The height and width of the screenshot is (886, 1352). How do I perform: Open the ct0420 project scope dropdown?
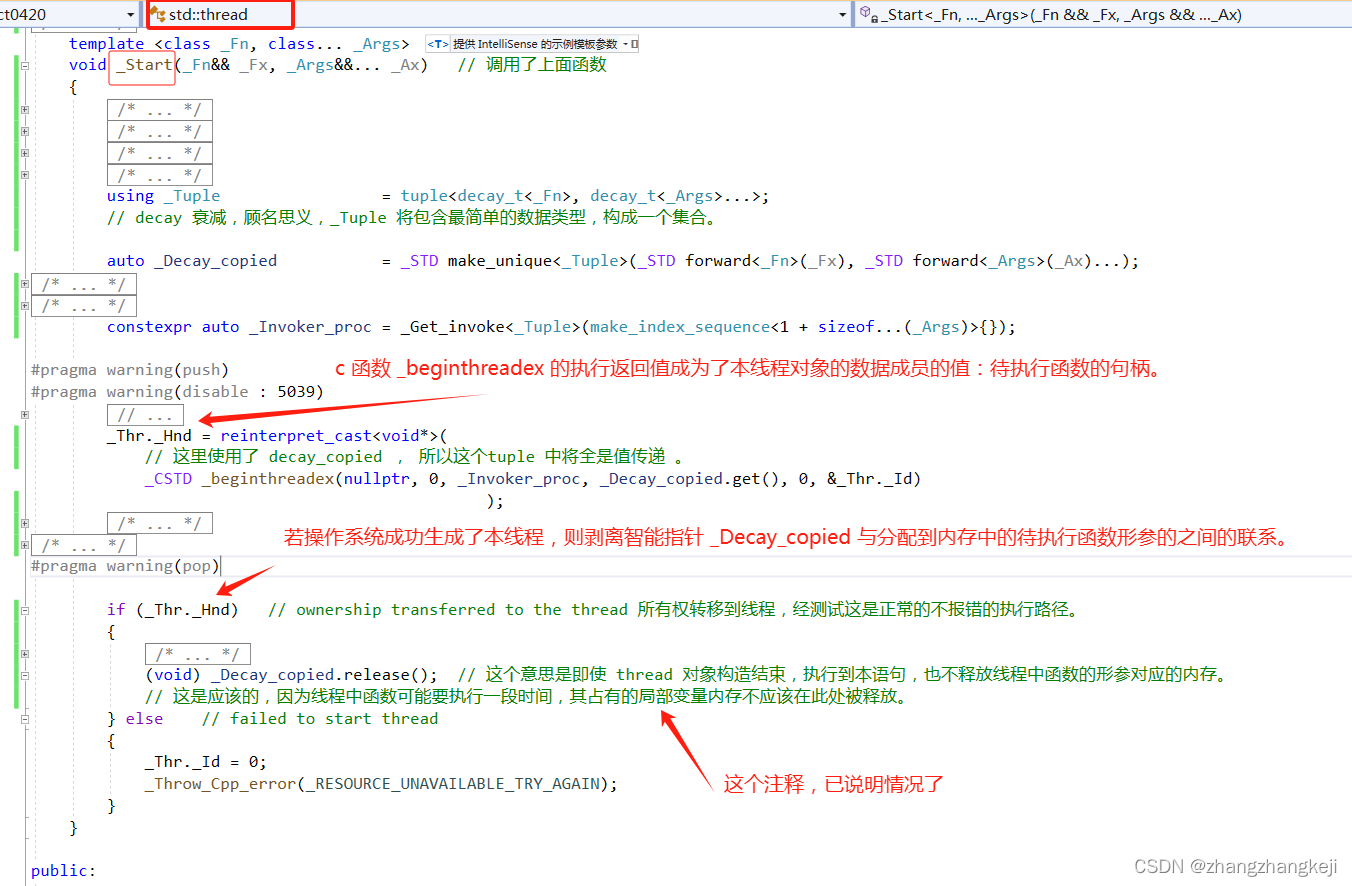click(132, 15)
